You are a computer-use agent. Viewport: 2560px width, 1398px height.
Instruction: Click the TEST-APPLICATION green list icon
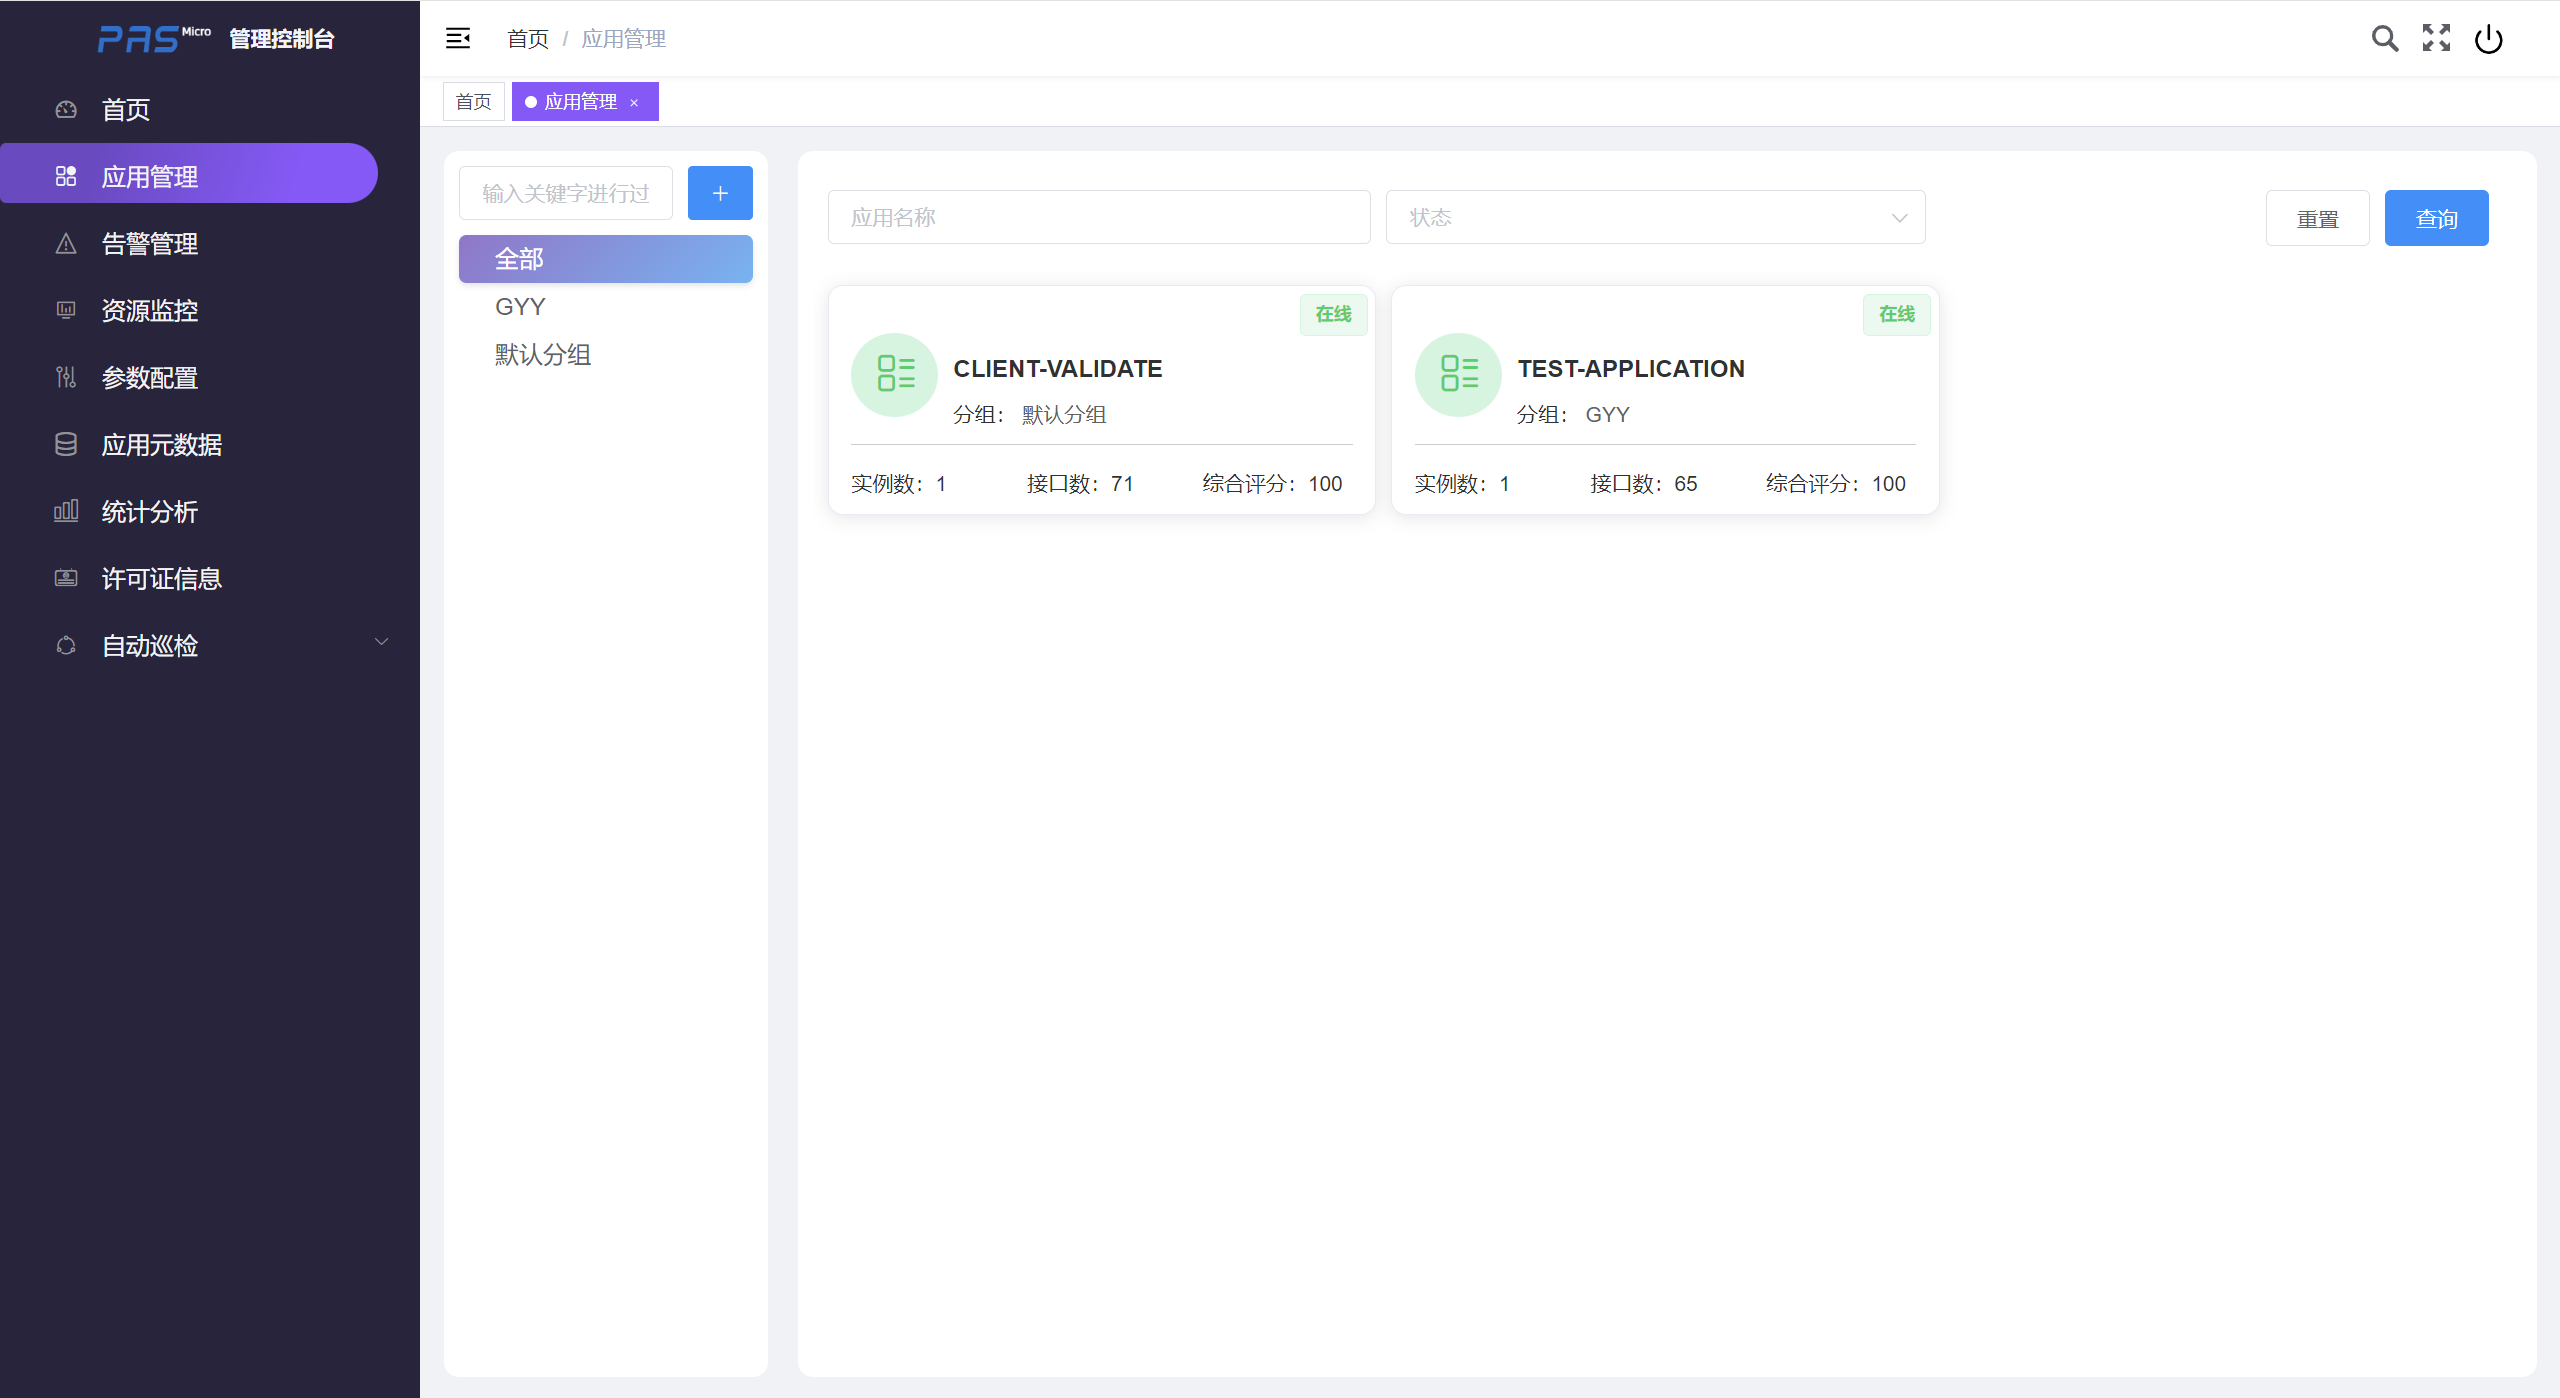(1458, 375)
